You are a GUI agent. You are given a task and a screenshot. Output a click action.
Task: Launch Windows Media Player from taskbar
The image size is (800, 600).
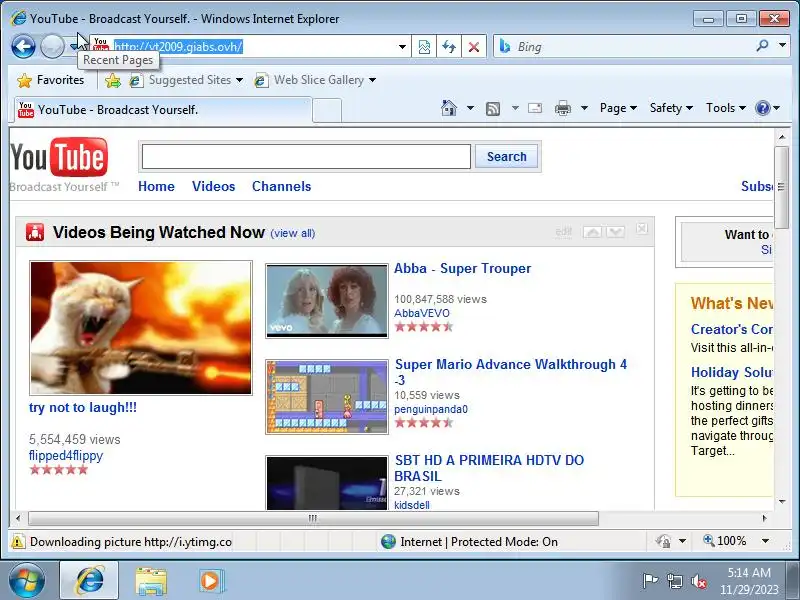[210, 581]
